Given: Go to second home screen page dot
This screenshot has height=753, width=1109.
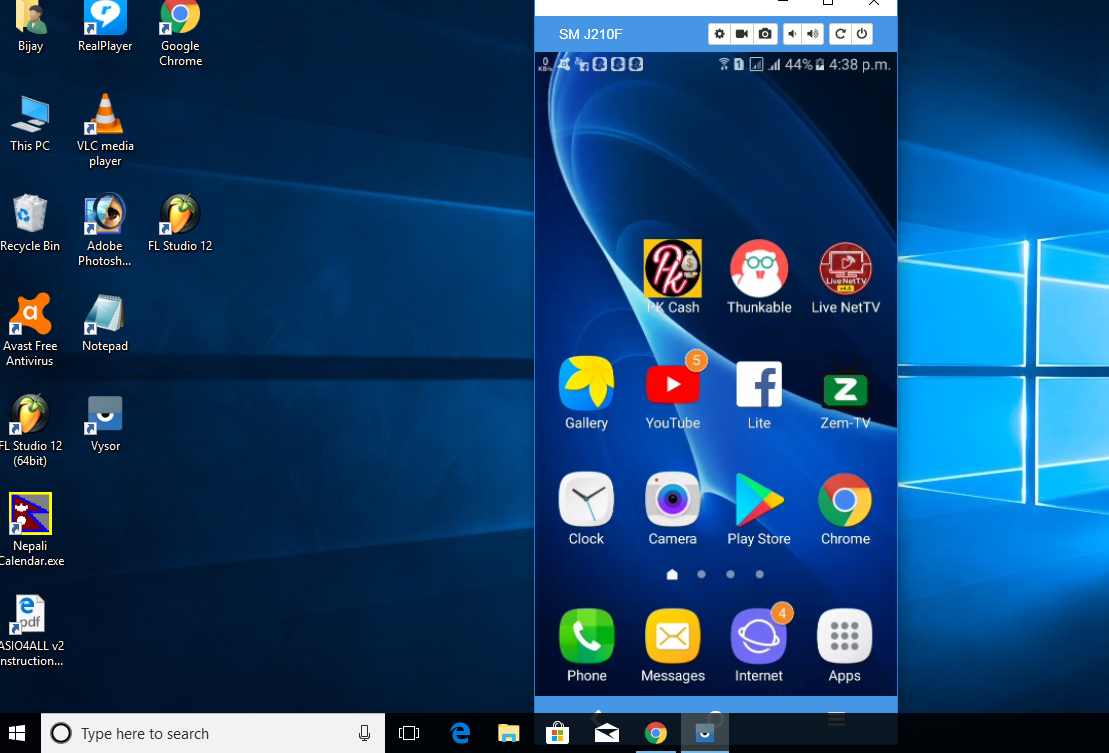Looking at the screenshot, I should (701, 574).
